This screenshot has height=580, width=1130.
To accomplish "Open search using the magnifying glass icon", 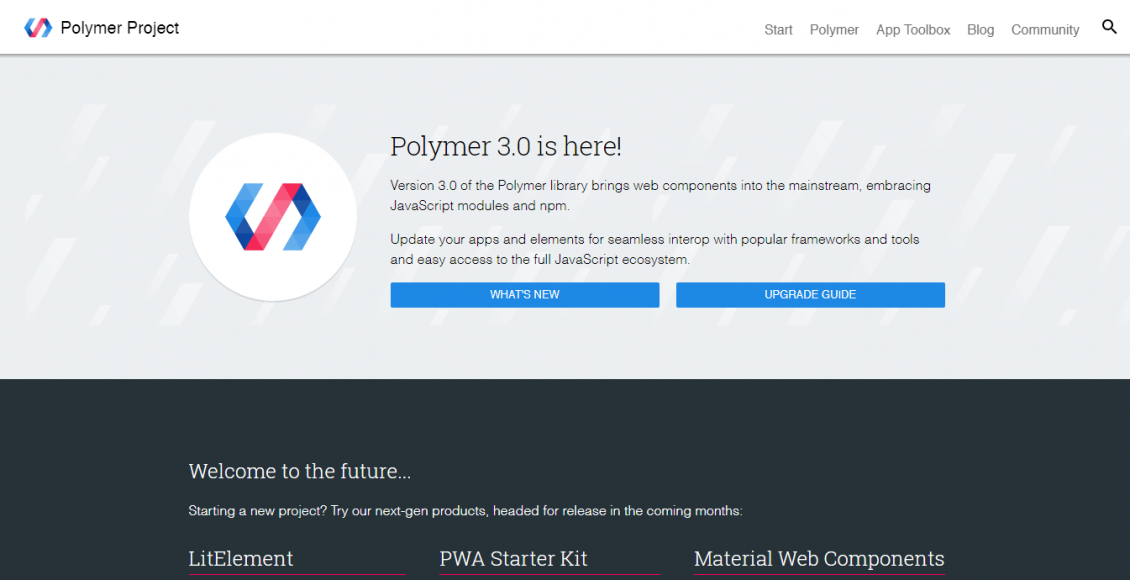I will point(1109,27).
